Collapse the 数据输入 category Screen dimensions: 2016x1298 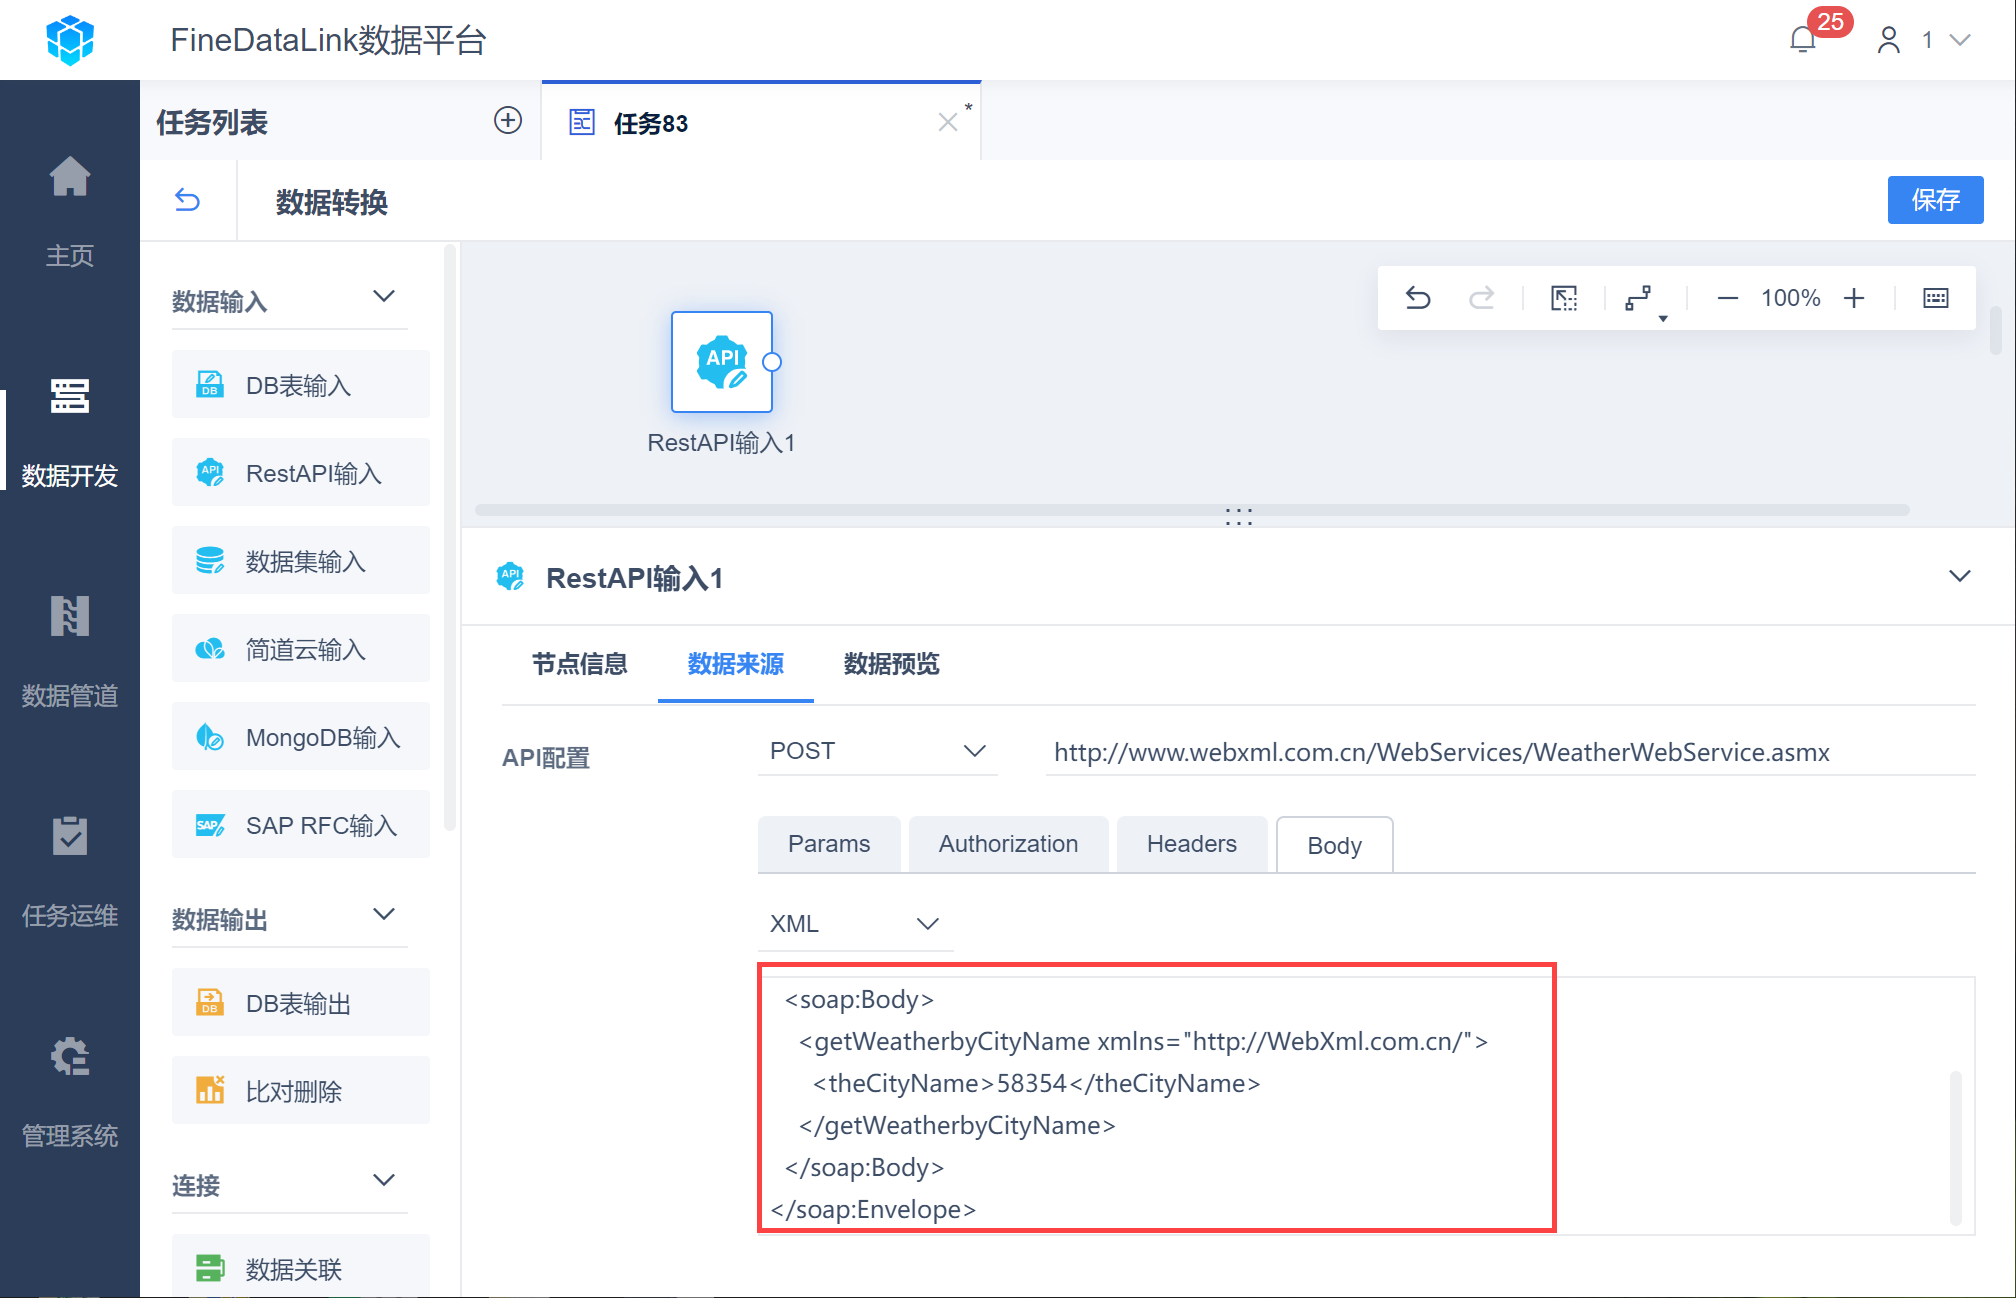[x=384, y=297]
